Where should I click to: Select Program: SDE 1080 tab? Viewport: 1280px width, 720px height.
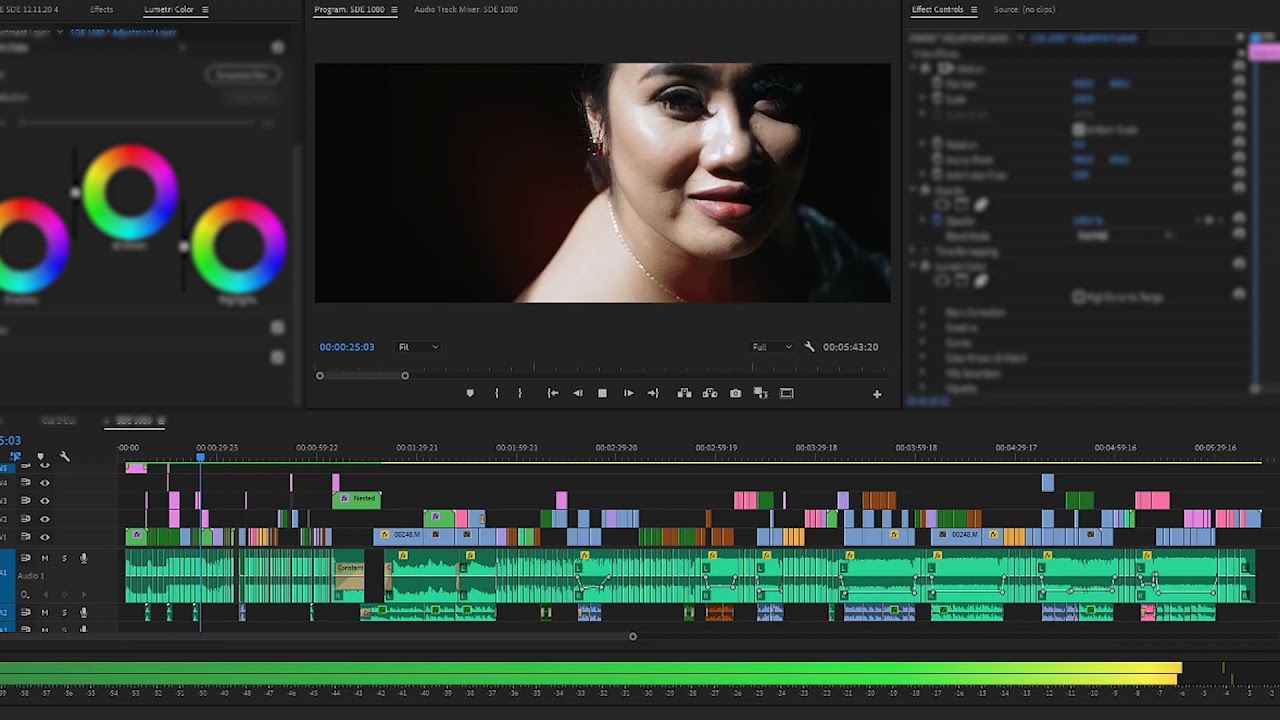click(349, 10)
